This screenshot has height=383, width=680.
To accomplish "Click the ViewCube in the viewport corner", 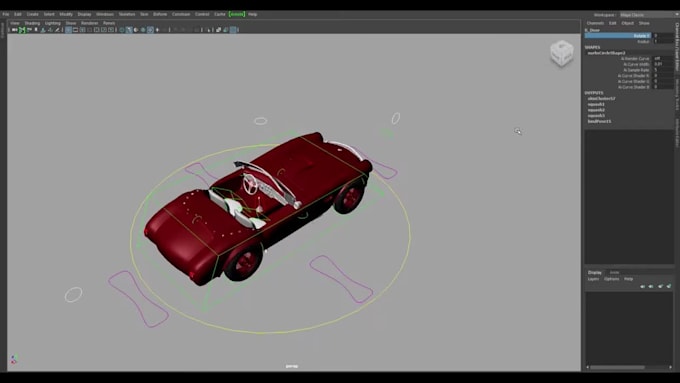I will [x=562, y=53].
